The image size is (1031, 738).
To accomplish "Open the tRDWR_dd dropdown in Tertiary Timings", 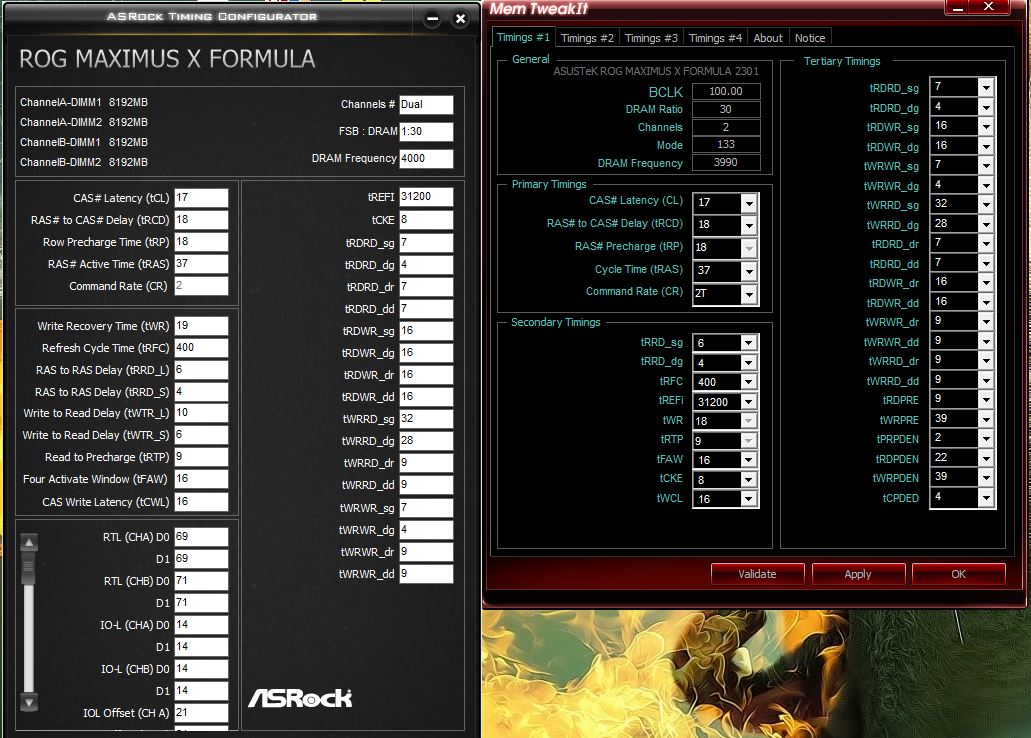I will [x=986, y=303].
